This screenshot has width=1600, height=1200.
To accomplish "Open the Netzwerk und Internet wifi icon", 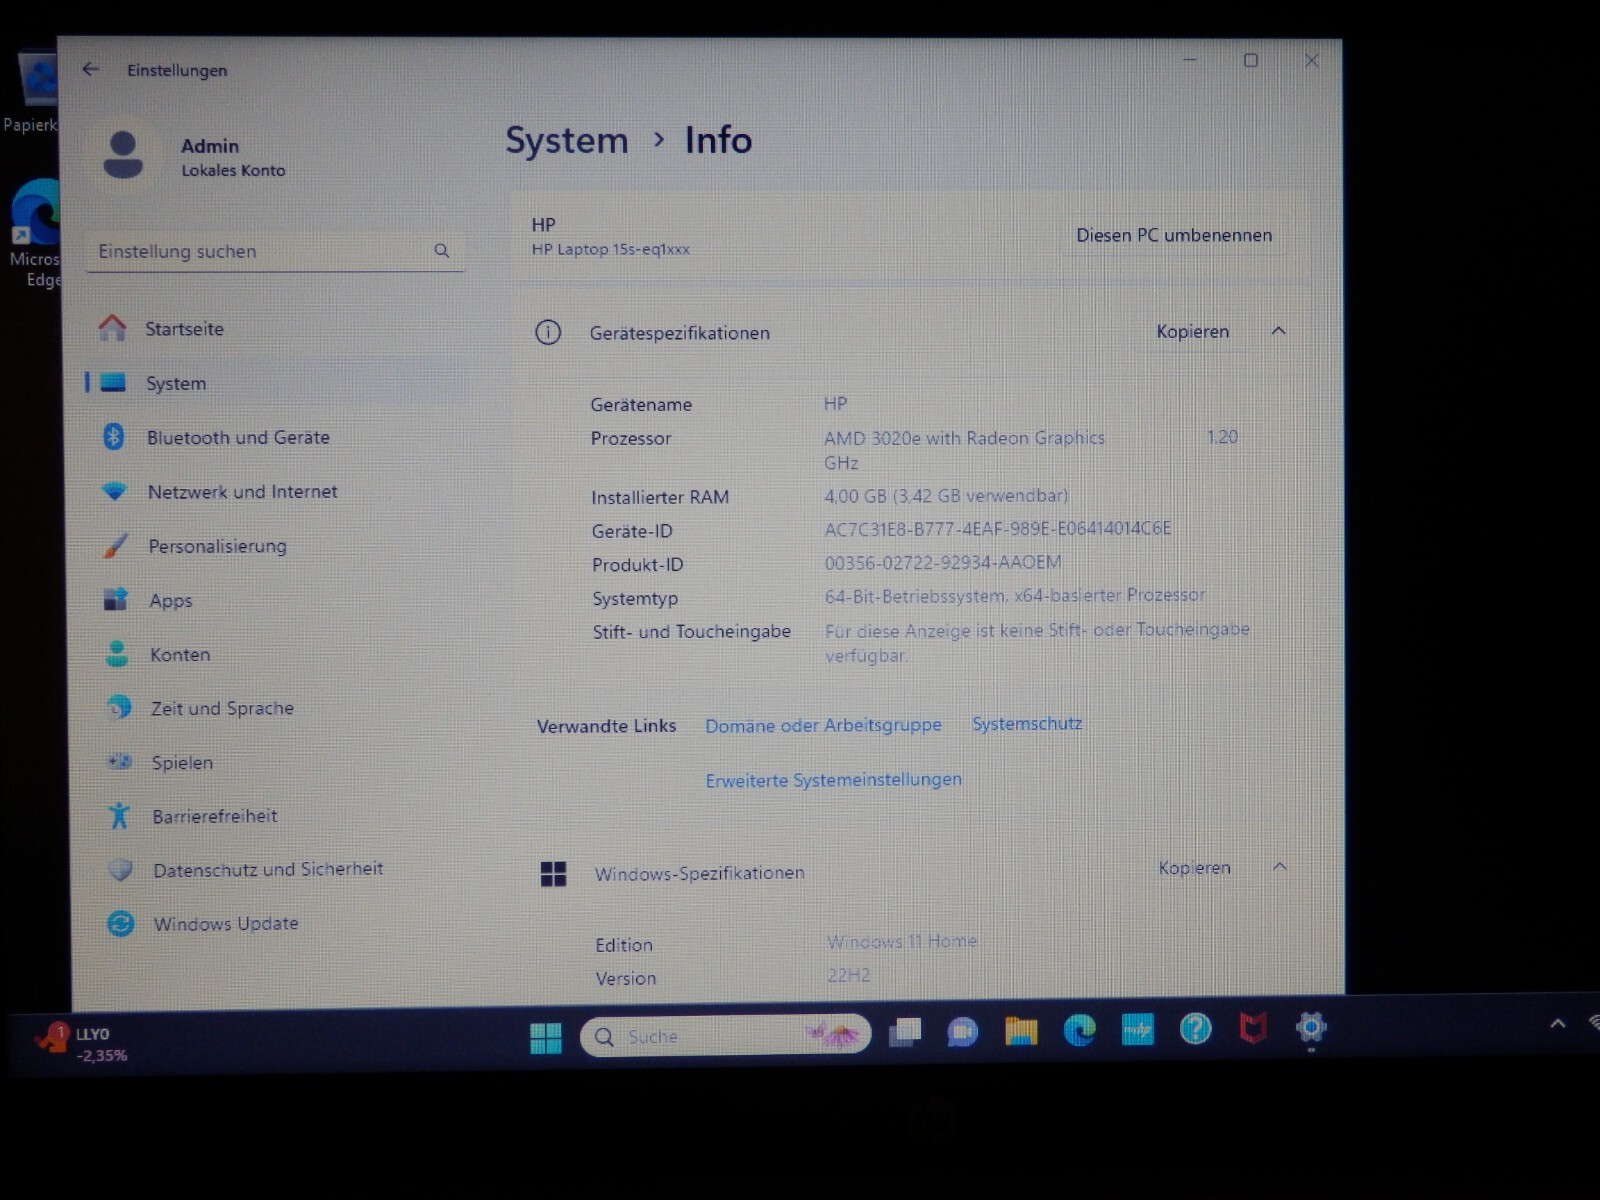I will pos(115,491).
